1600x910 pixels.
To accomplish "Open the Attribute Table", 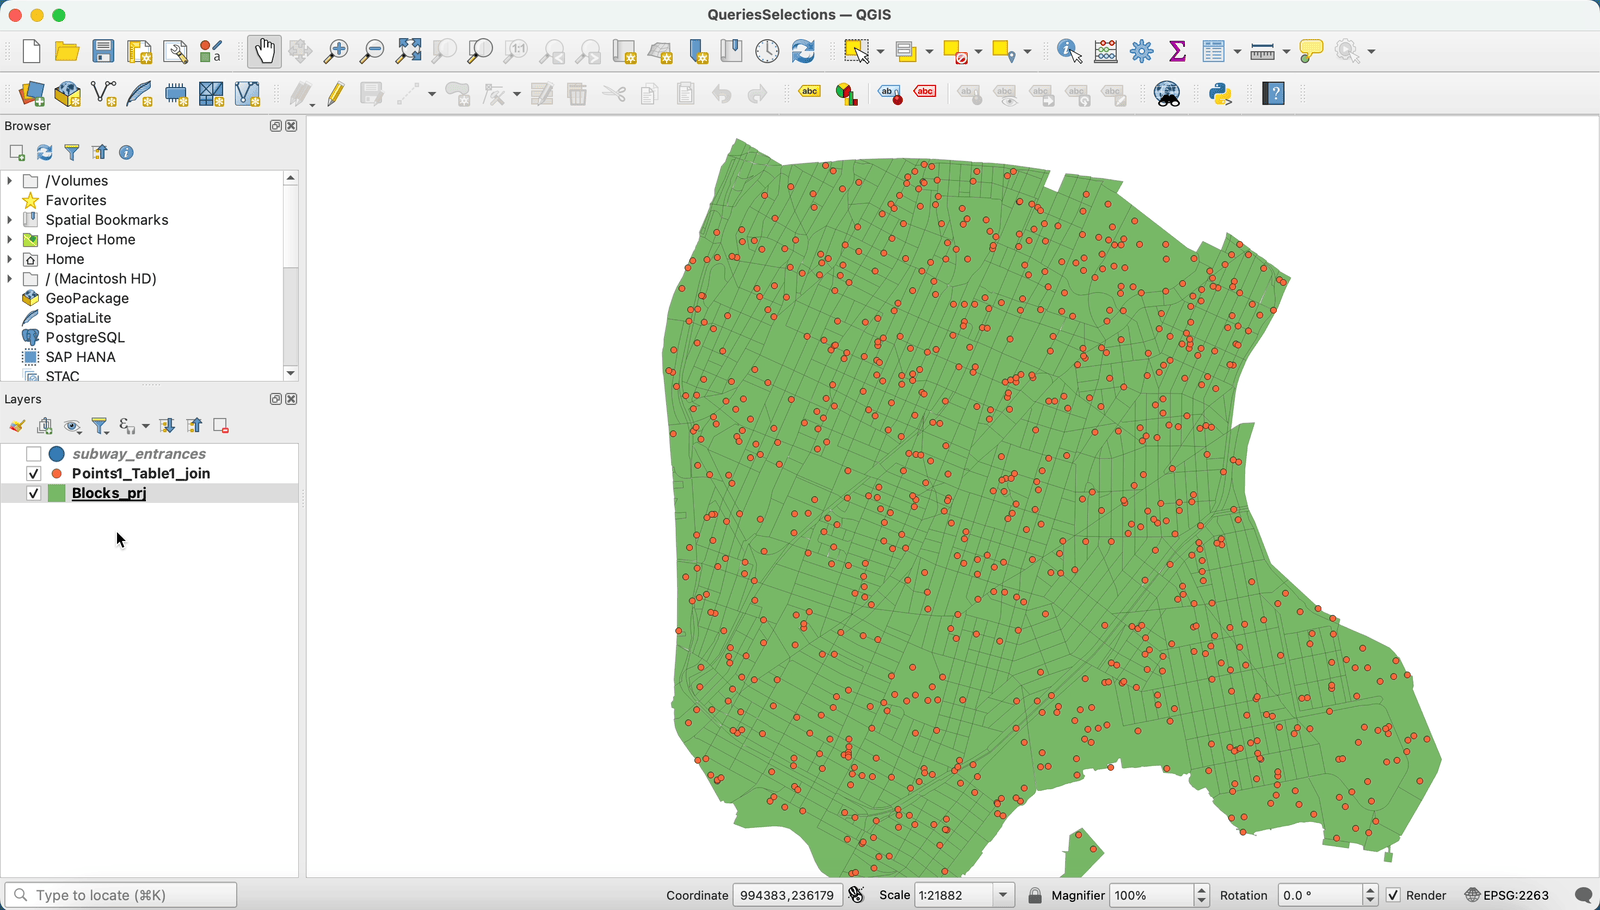I will coord(1215,51).
